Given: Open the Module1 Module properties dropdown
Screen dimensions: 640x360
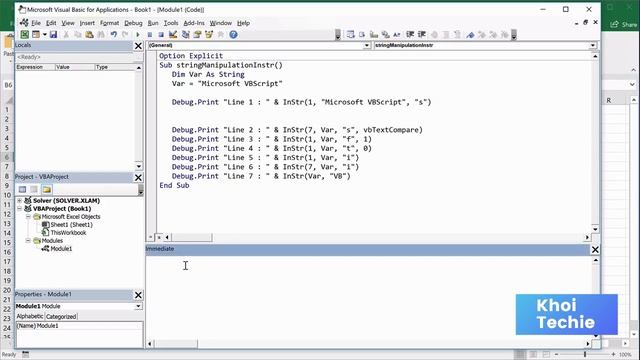Looking at the screenshot, I should tap(138, 306).
